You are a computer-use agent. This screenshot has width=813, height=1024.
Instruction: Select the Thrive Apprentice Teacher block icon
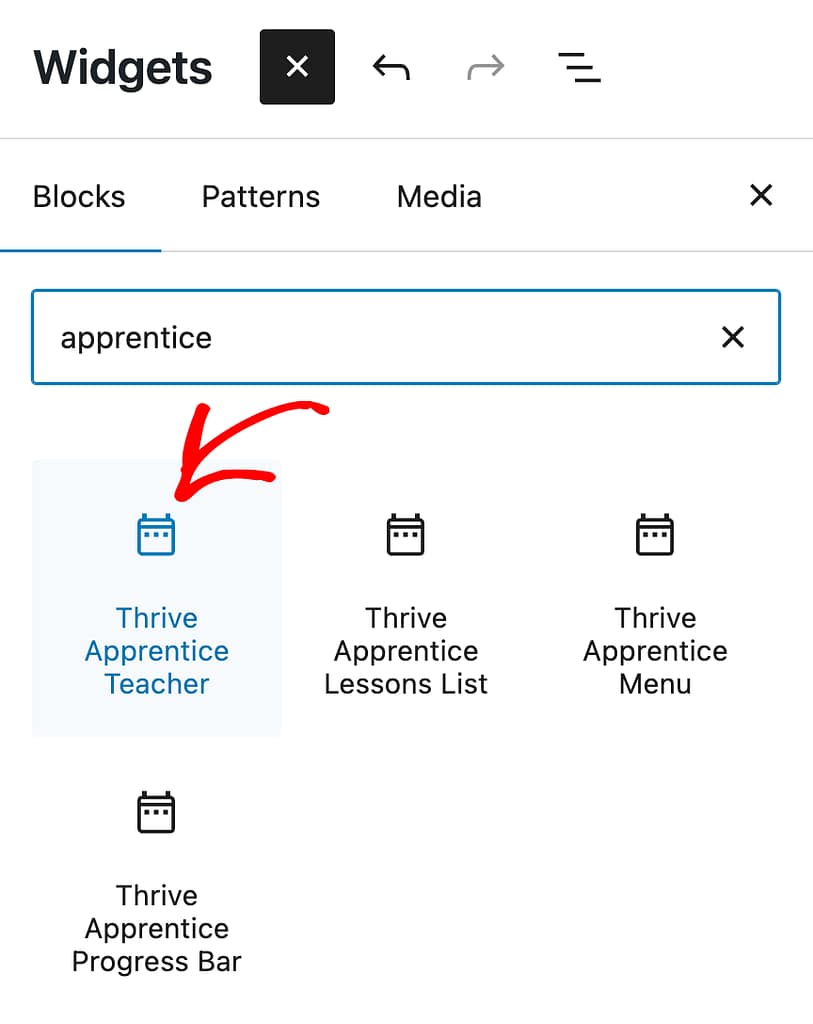pos(156,535)
